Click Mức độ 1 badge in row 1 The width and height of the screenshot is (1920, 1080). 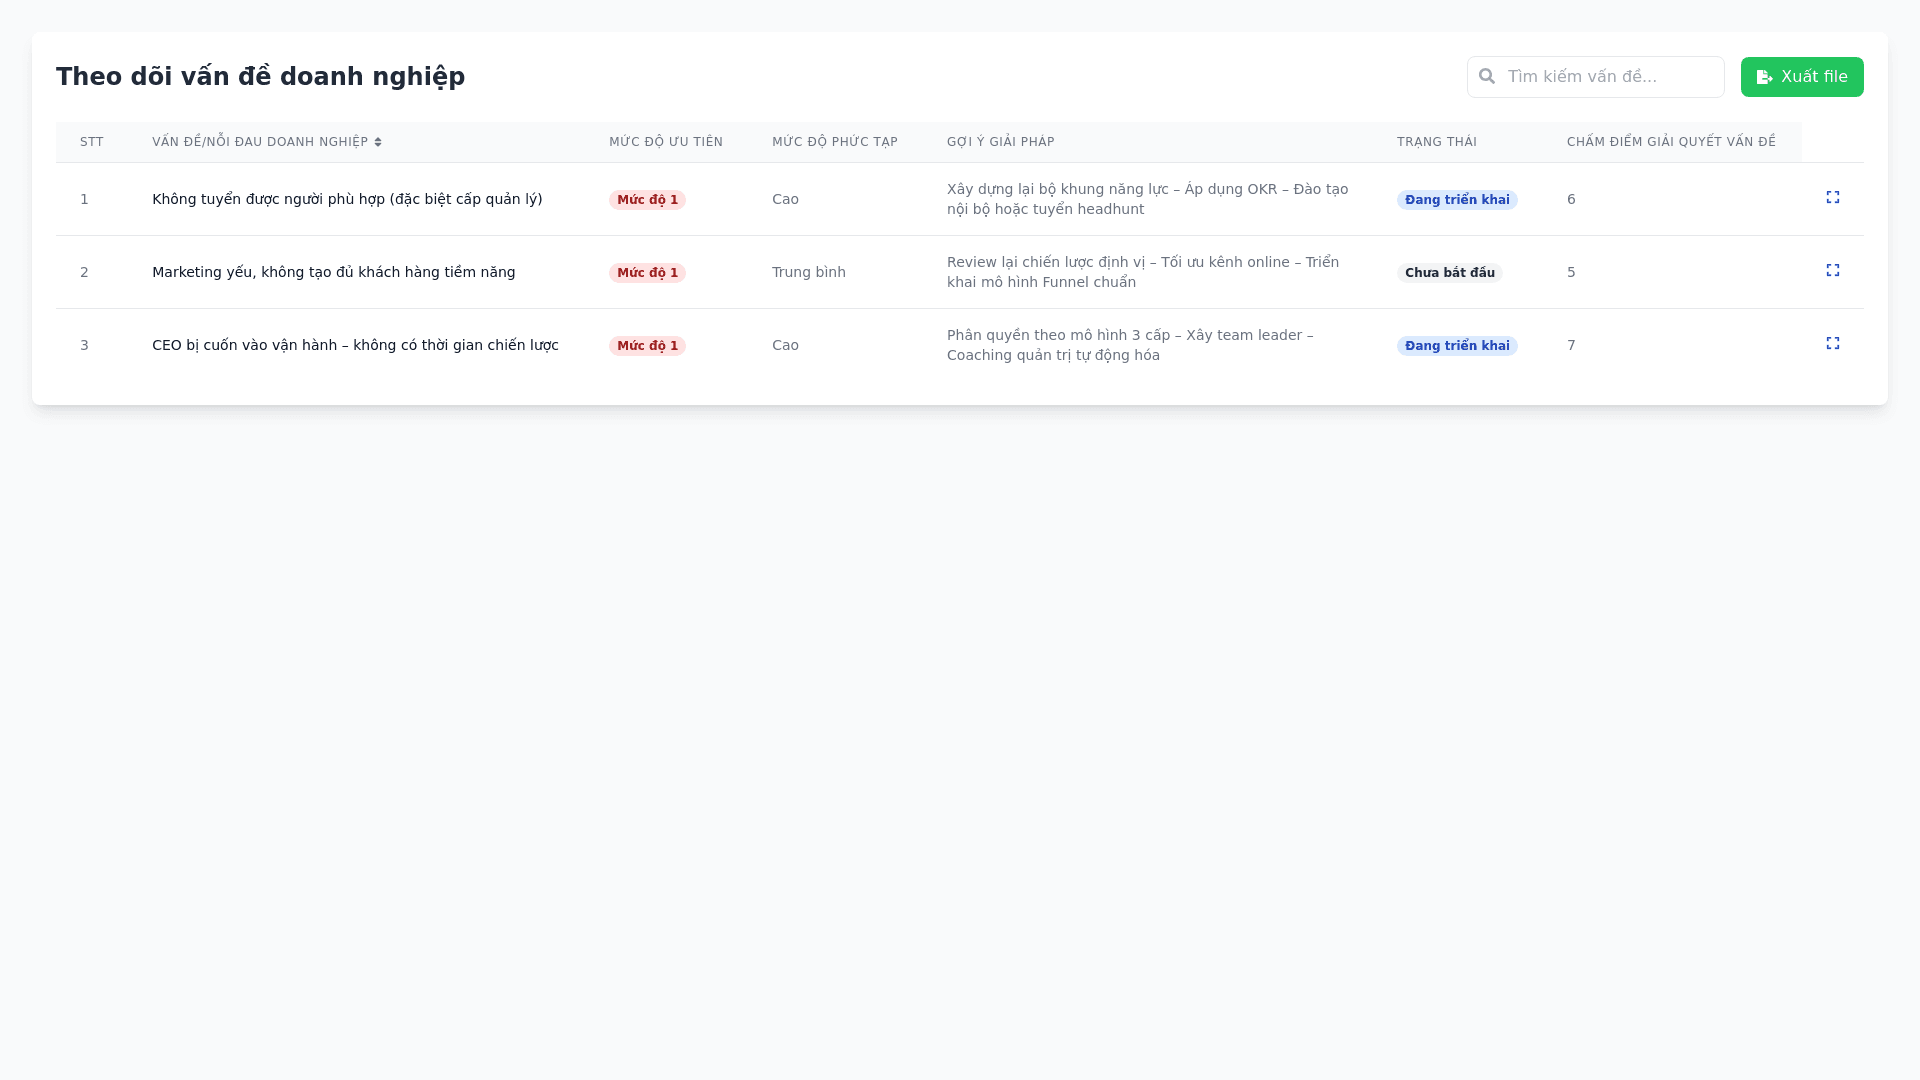[x=647, y=200]
